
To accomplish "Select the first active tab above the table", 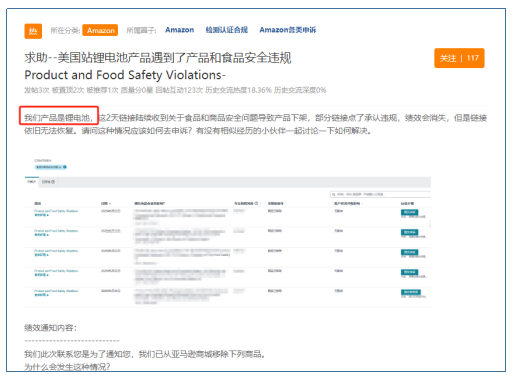I will click(x=32, y=182).
